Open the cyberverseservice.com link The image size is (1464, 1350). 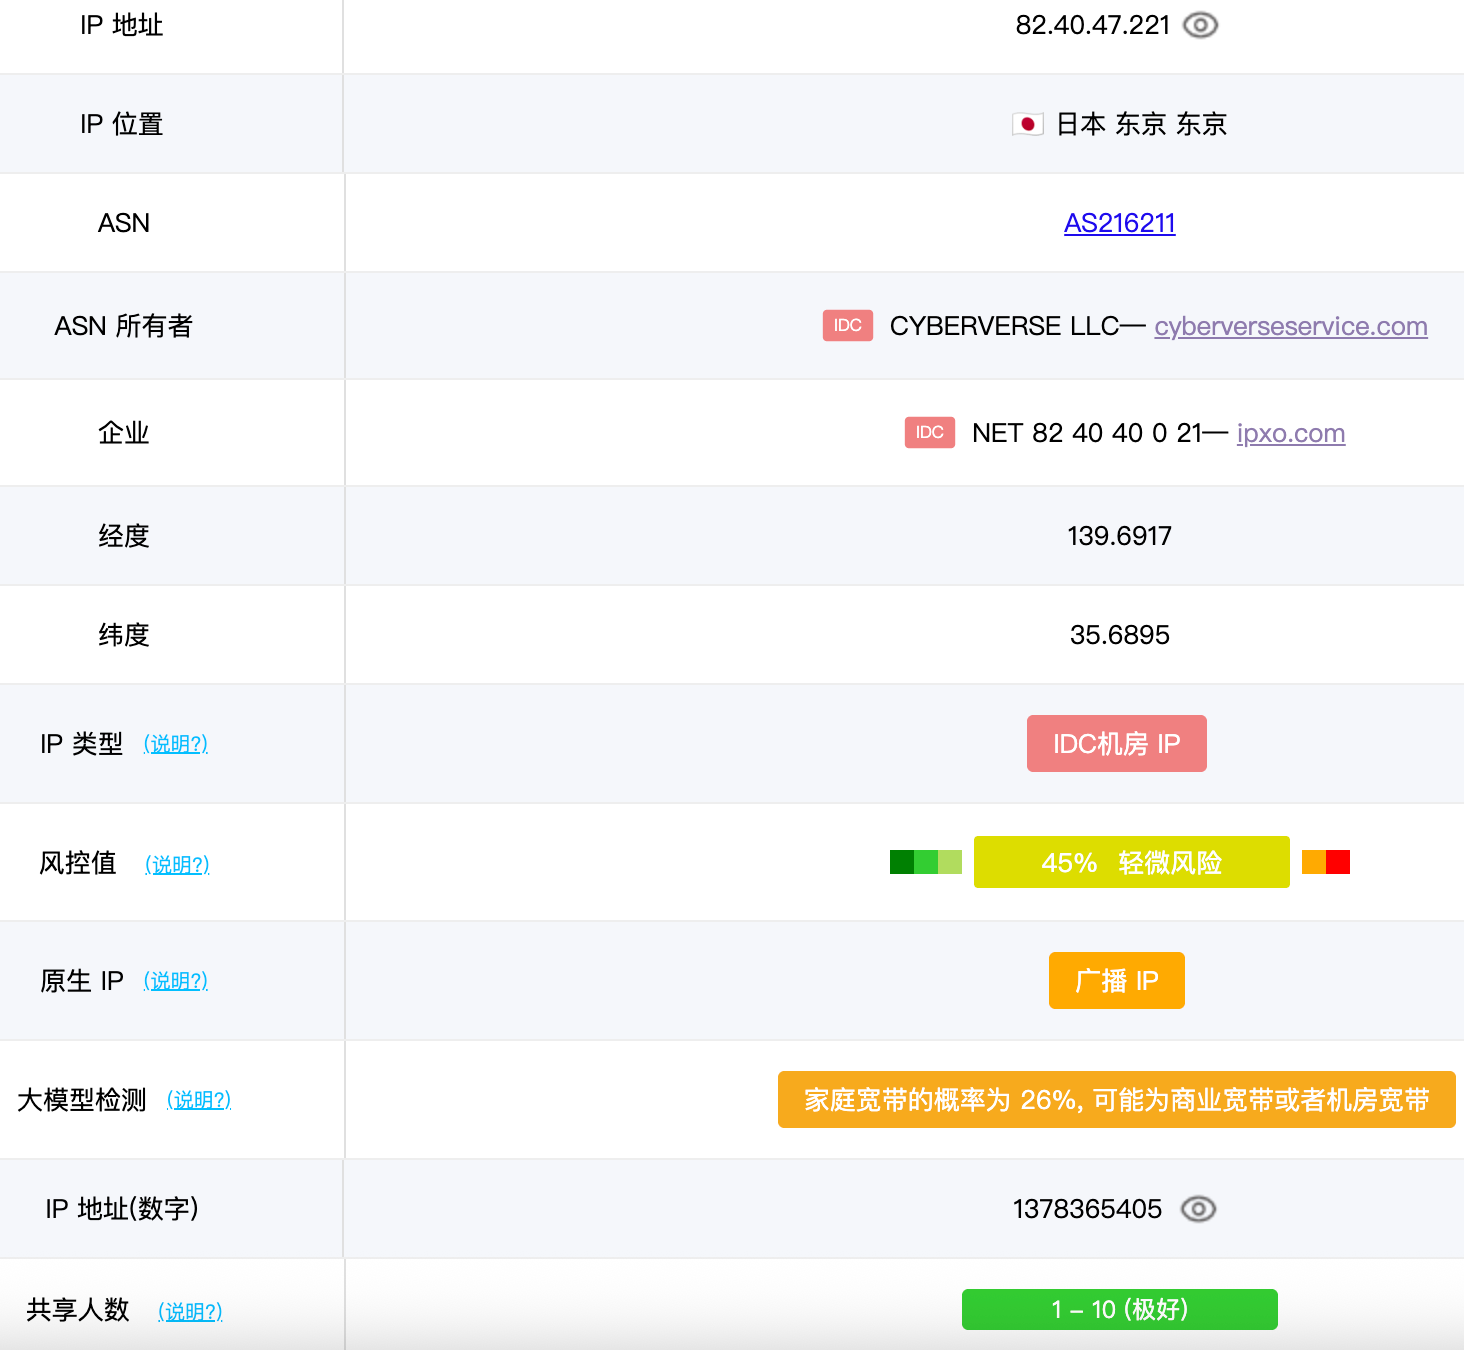coord(1290,326)
